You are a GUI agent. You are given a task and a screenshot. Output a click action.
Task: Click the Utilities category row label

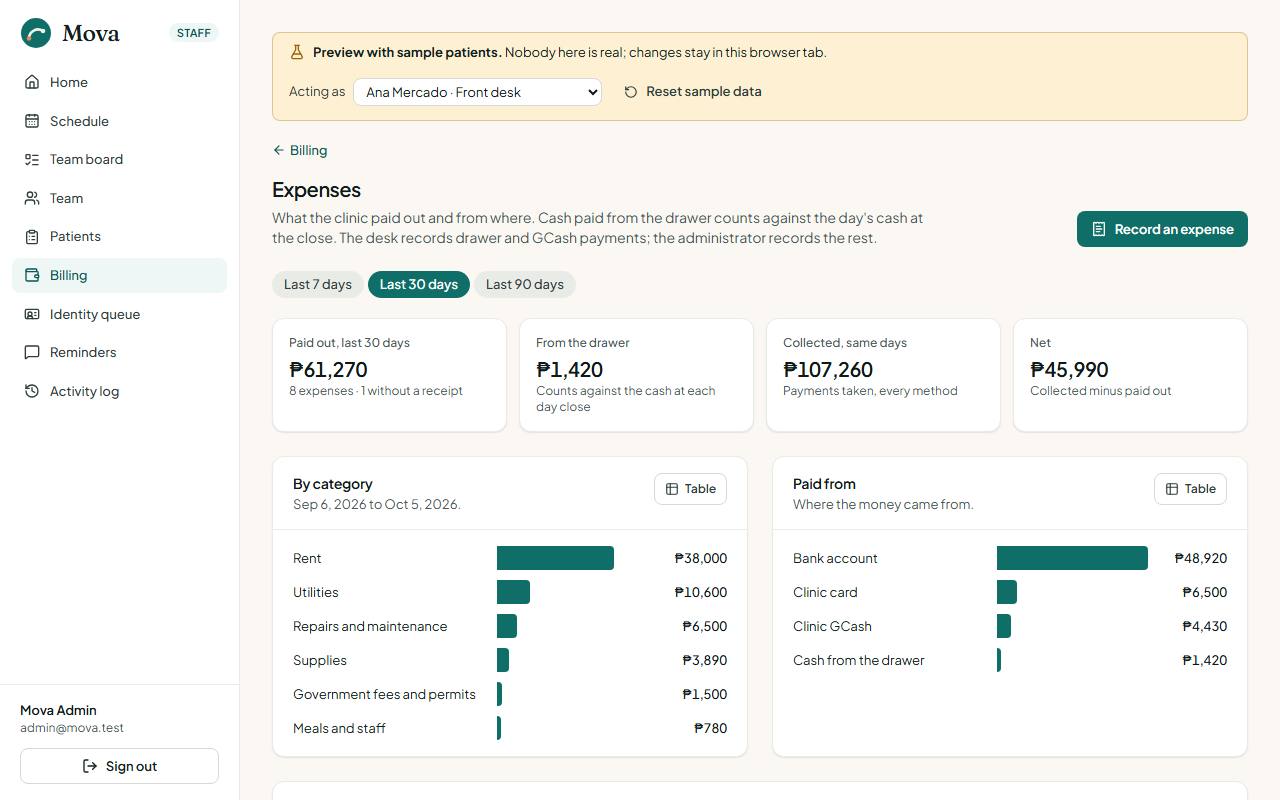pos(316,592)
